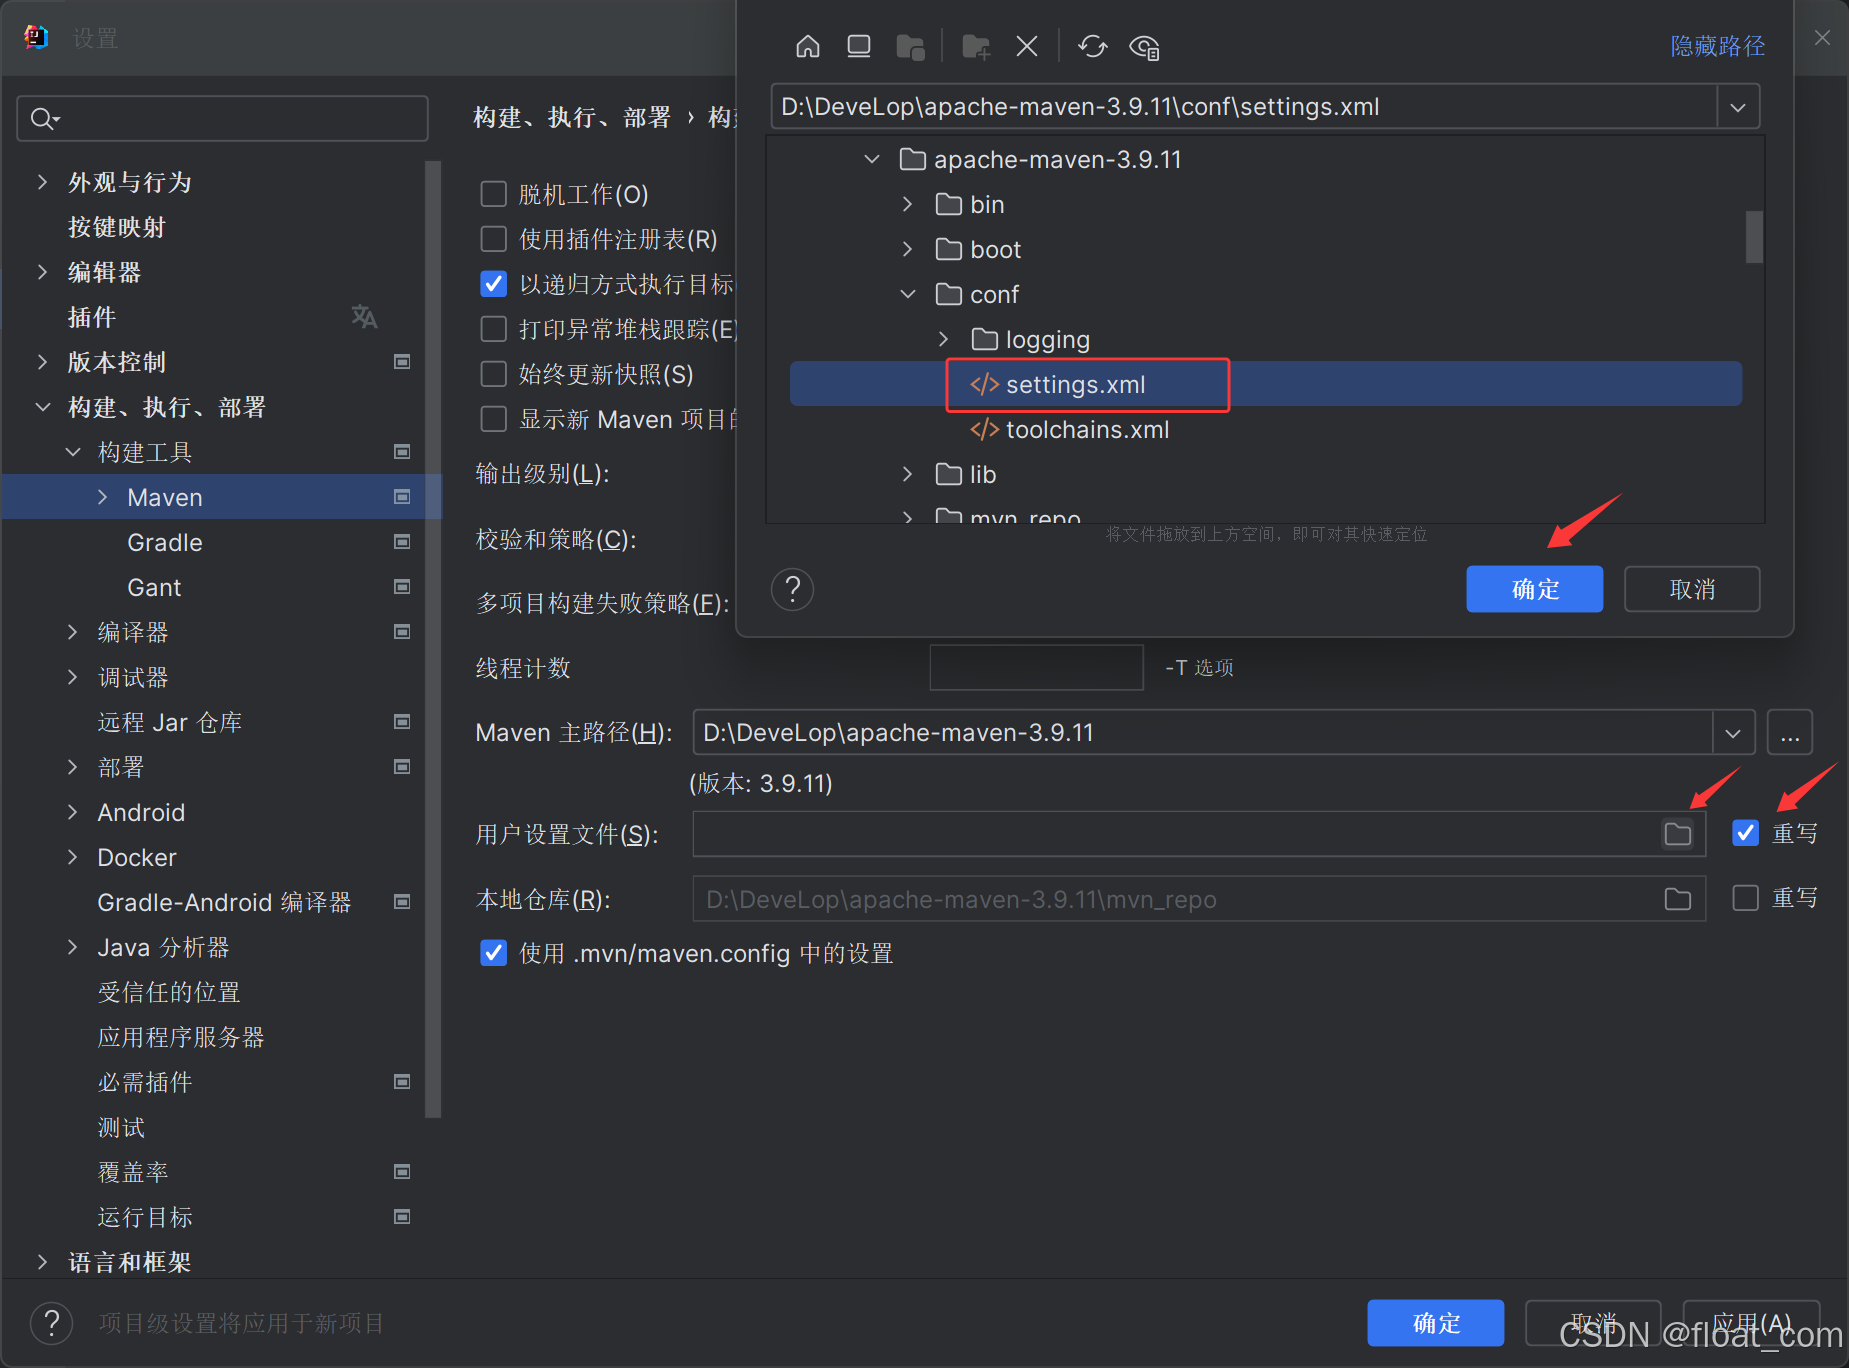Focus the settings search field
The height and width of the screenshot is (1368, 1849).
(222, 119)
